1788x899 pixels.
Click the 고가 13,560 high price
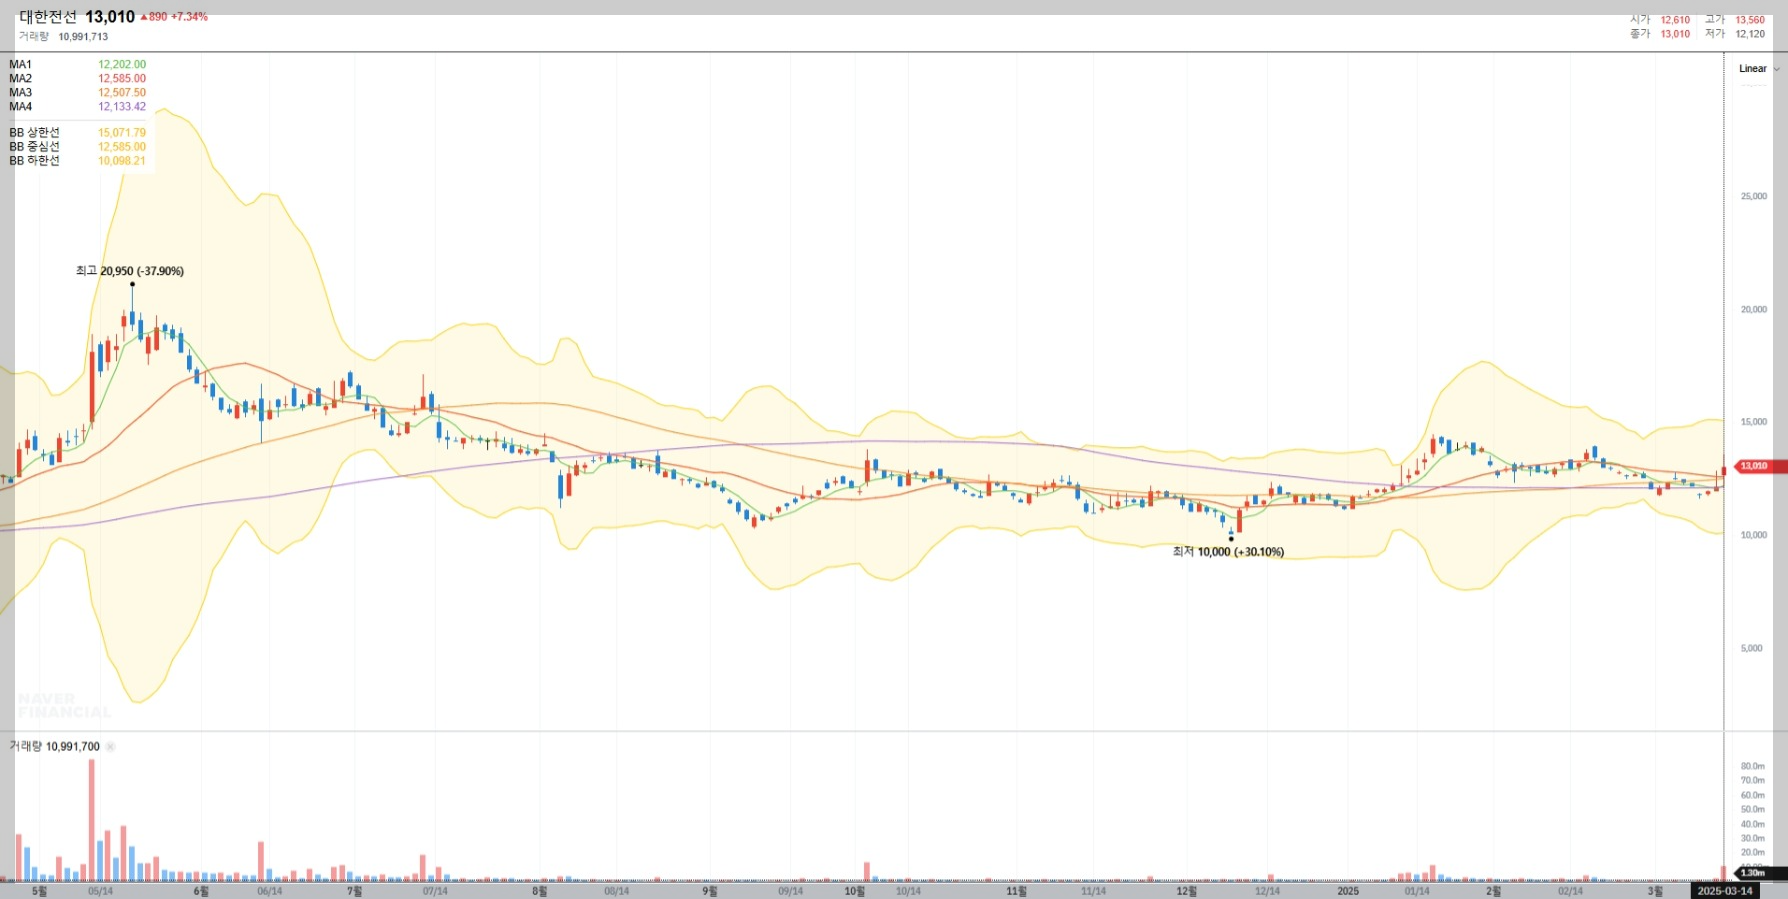1735,20
